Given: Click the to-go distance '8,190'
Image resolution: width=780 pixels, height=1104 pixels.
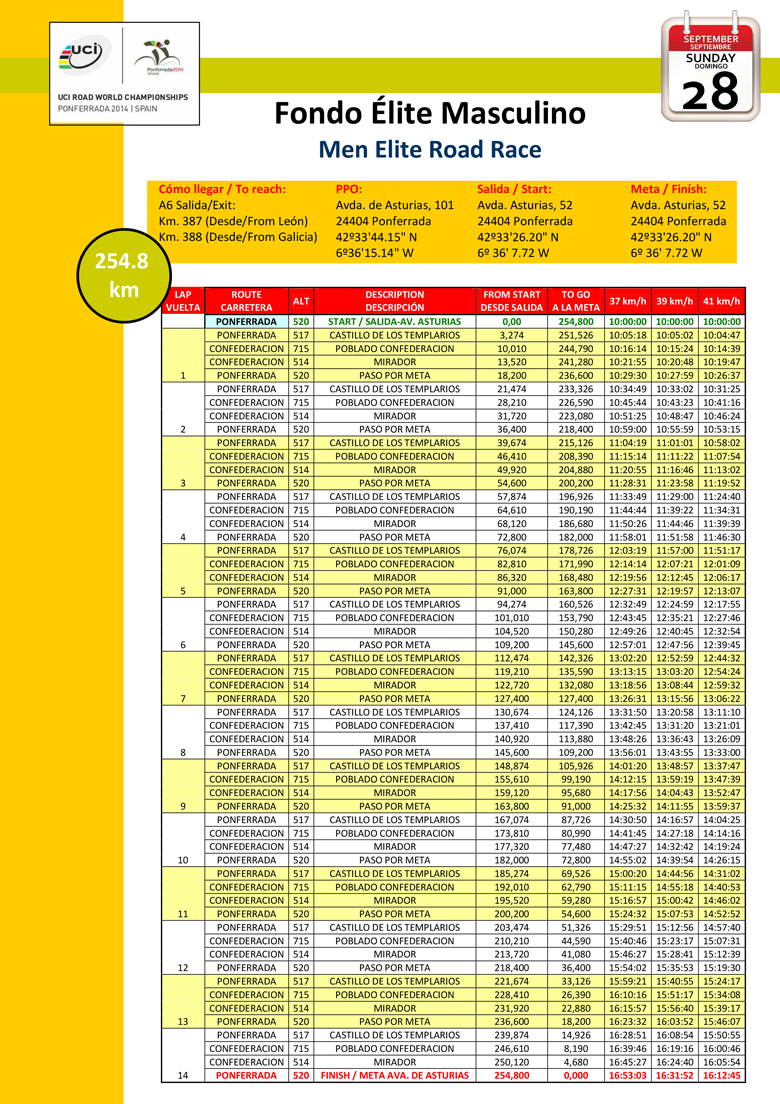Looking at the screenshot, I should (x=576, y=1049).
